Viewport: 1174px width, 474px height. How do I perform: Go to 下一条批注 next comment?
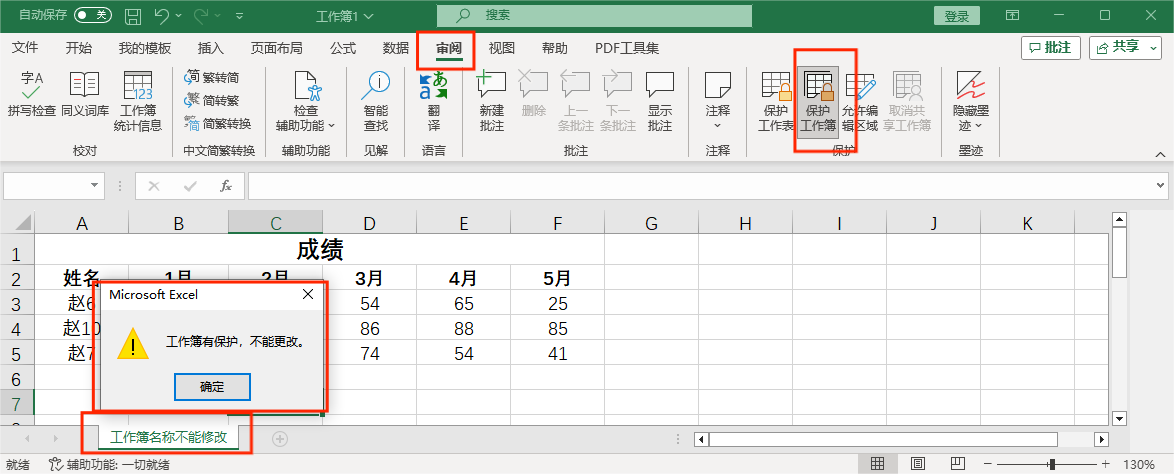tap(618, 102)
